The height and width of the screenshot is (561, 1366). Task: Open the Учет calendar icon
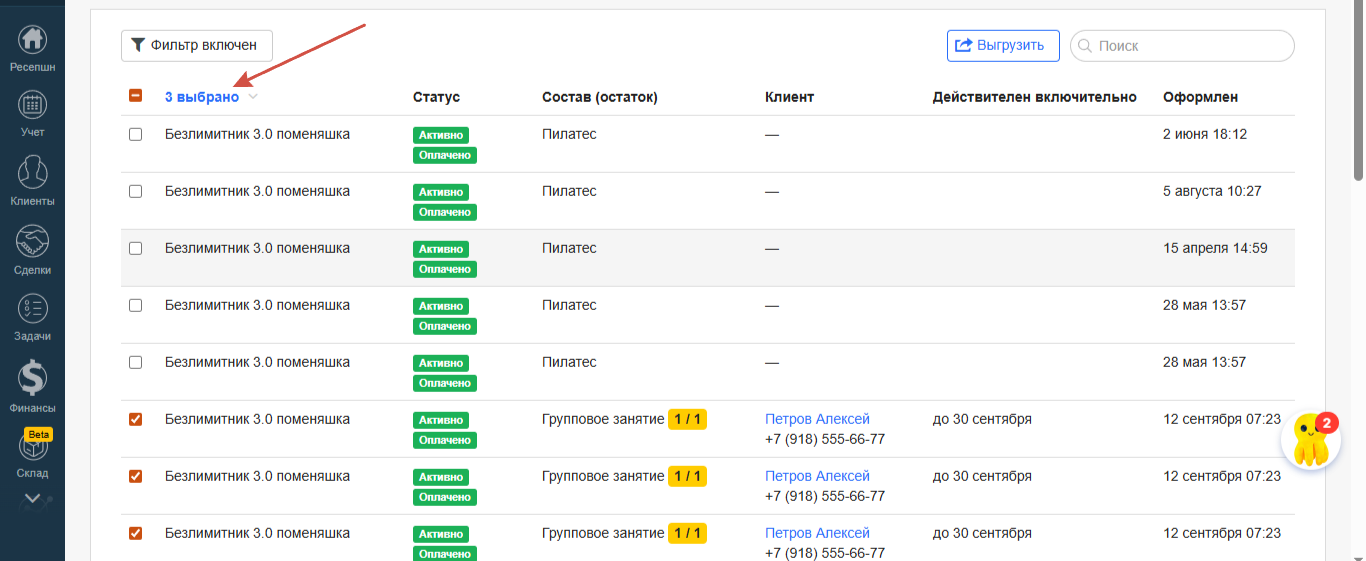pos(33,105)
